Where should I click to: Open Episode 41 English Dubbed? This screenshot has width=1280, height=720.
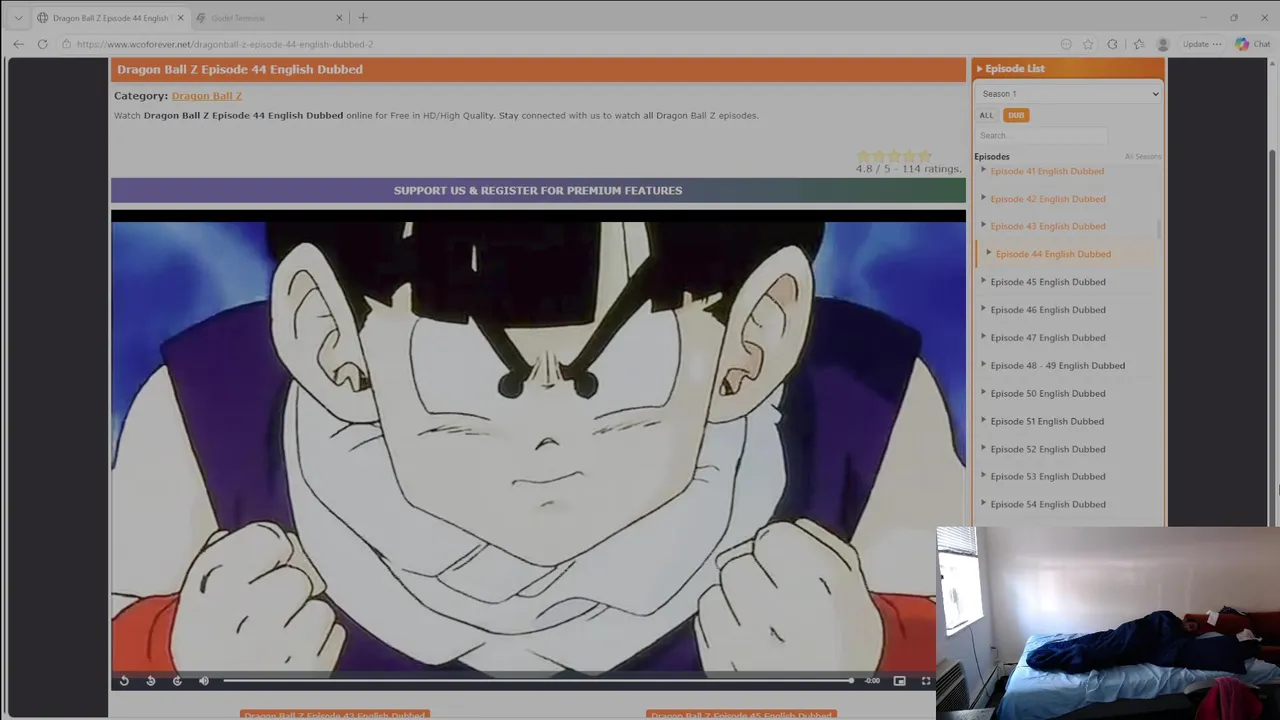[x=1047, y=171]
